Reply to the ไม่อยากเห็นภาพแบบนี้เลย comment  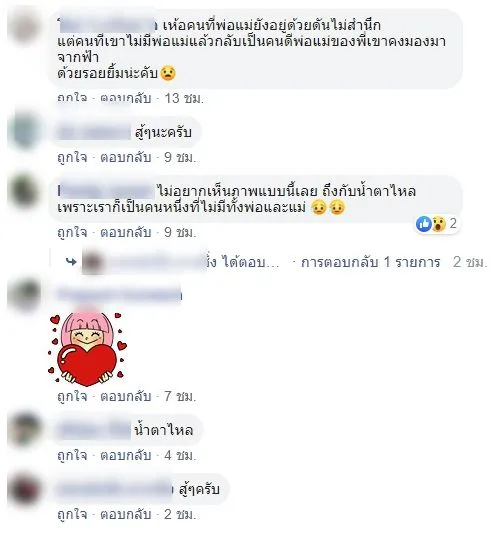(125, 233)
